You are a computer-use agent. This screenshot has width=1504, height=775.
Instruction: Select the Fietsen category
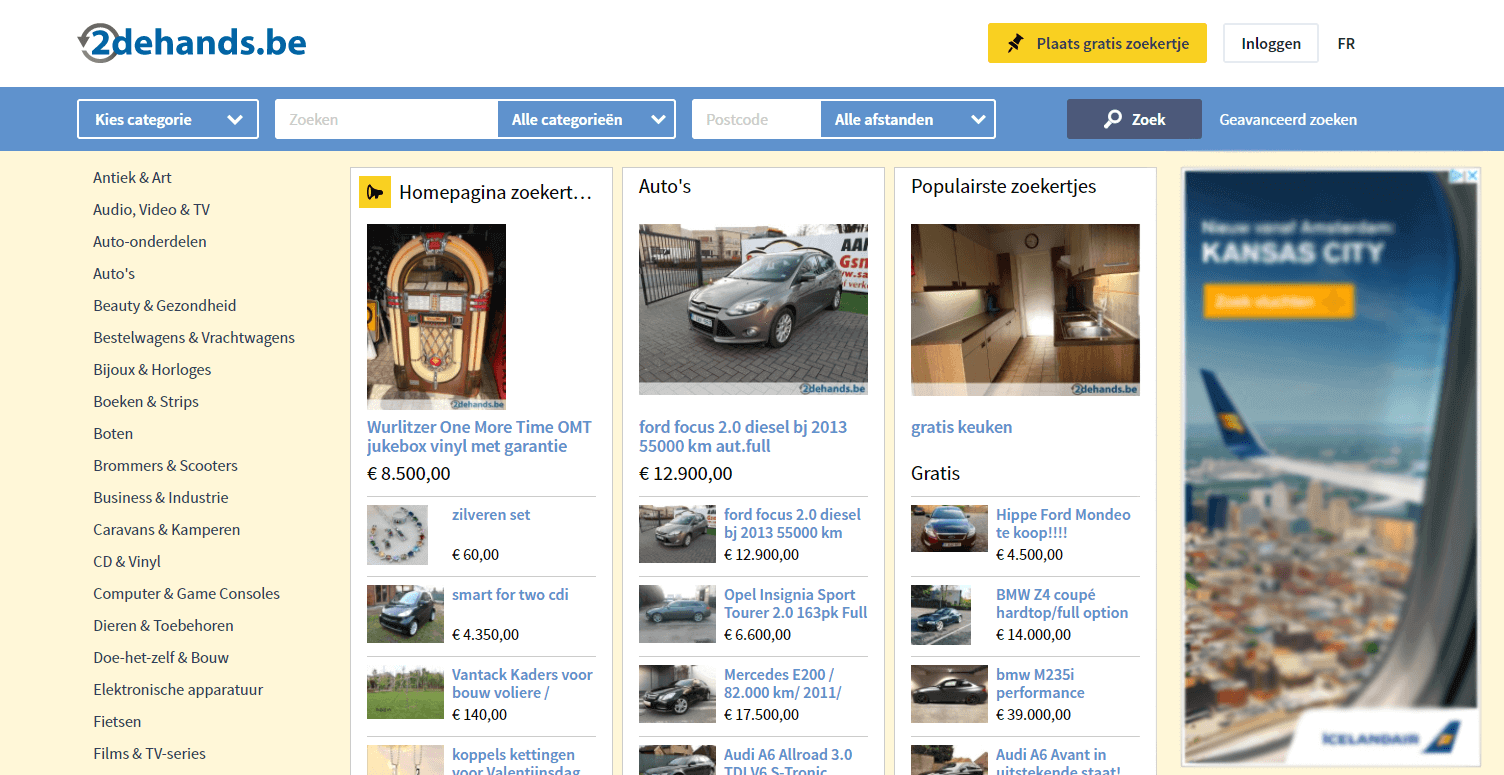(117, 721)
